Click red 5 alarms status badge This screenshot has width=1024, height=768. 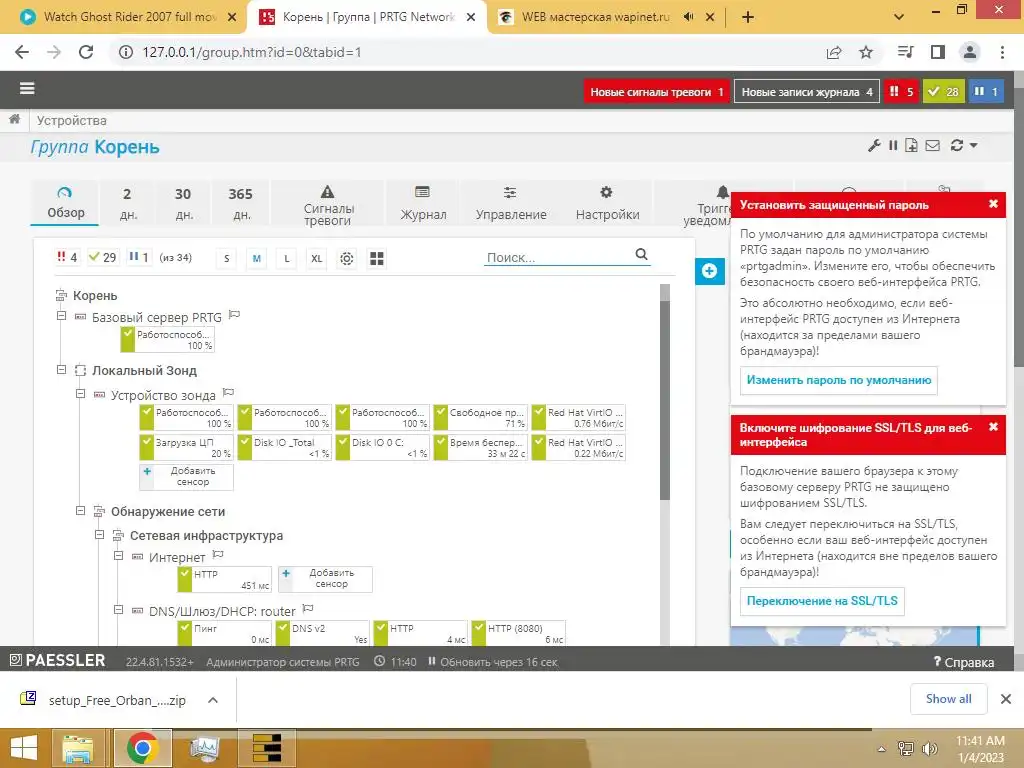901,91
